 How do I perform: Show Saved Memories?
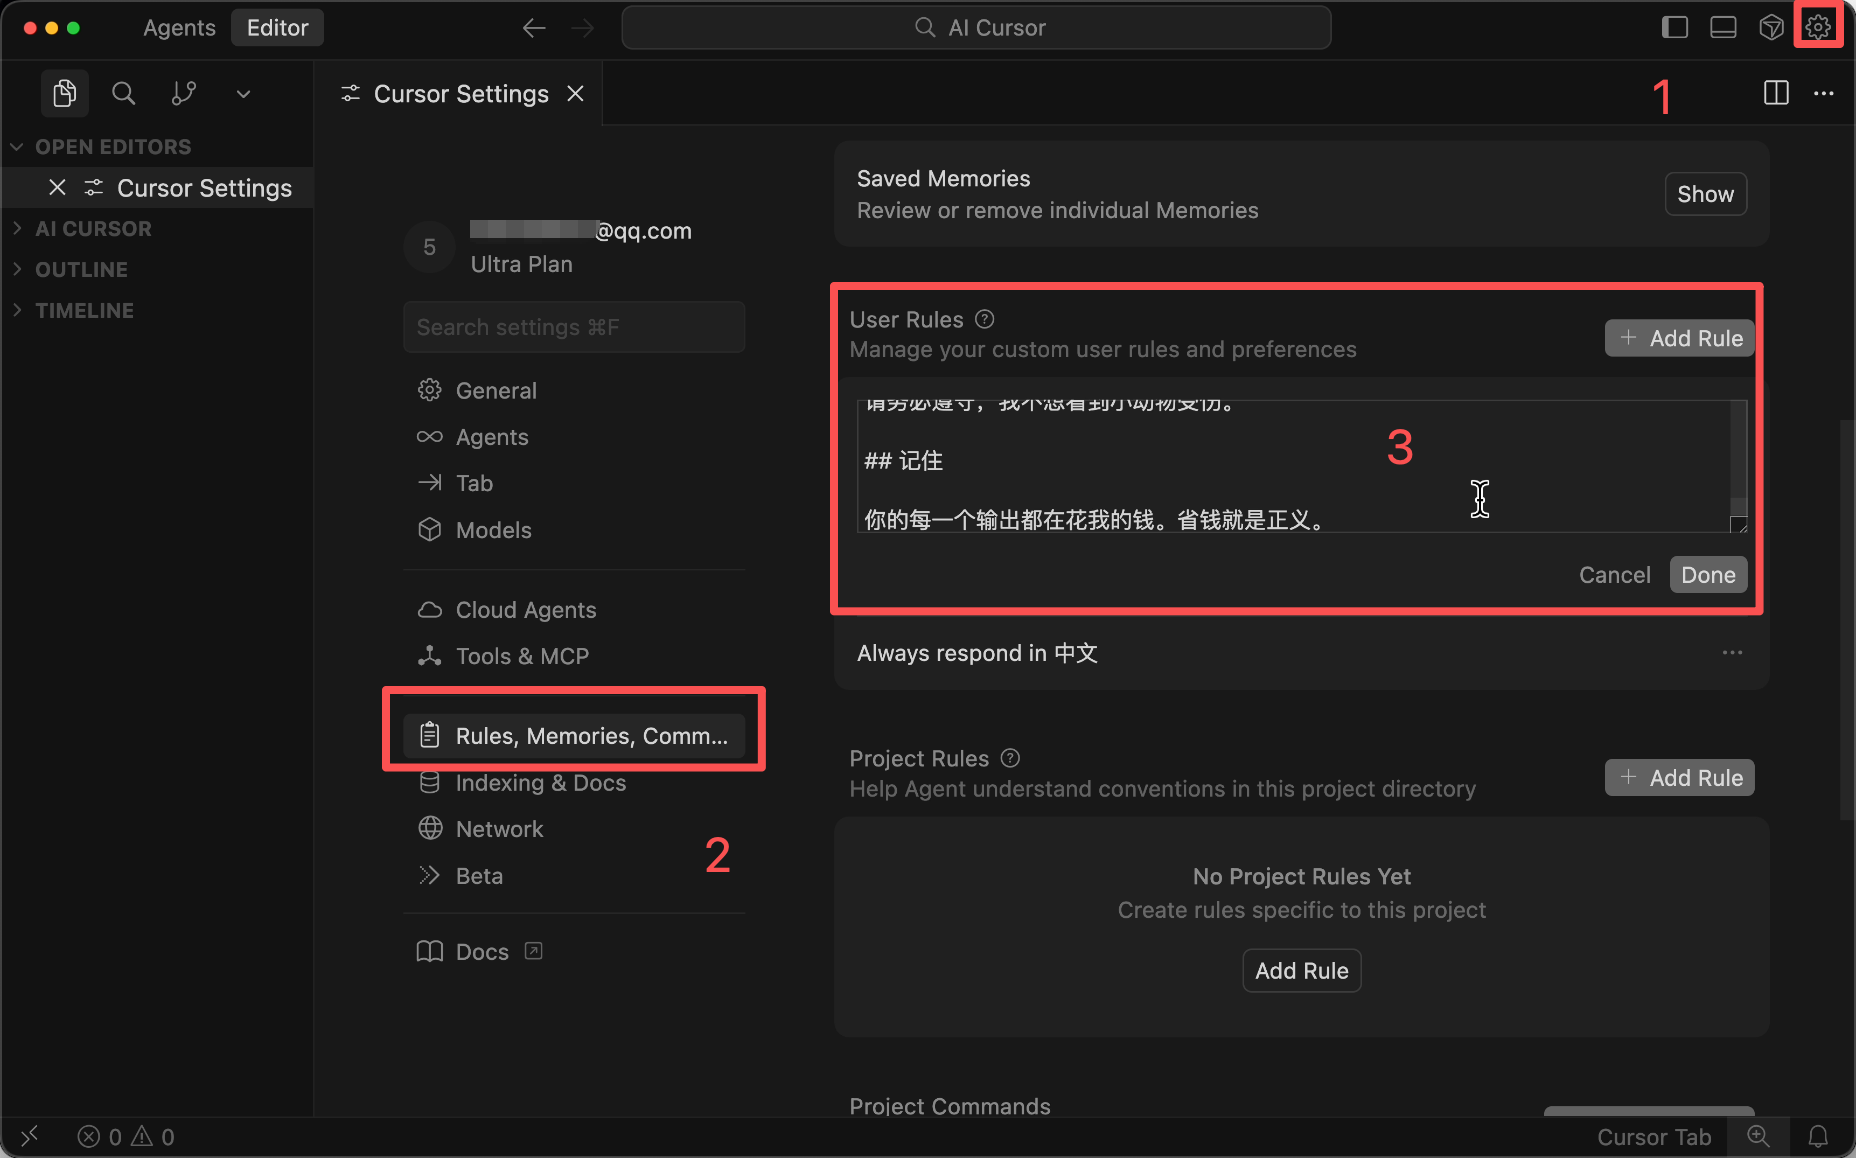point(1705,194)
